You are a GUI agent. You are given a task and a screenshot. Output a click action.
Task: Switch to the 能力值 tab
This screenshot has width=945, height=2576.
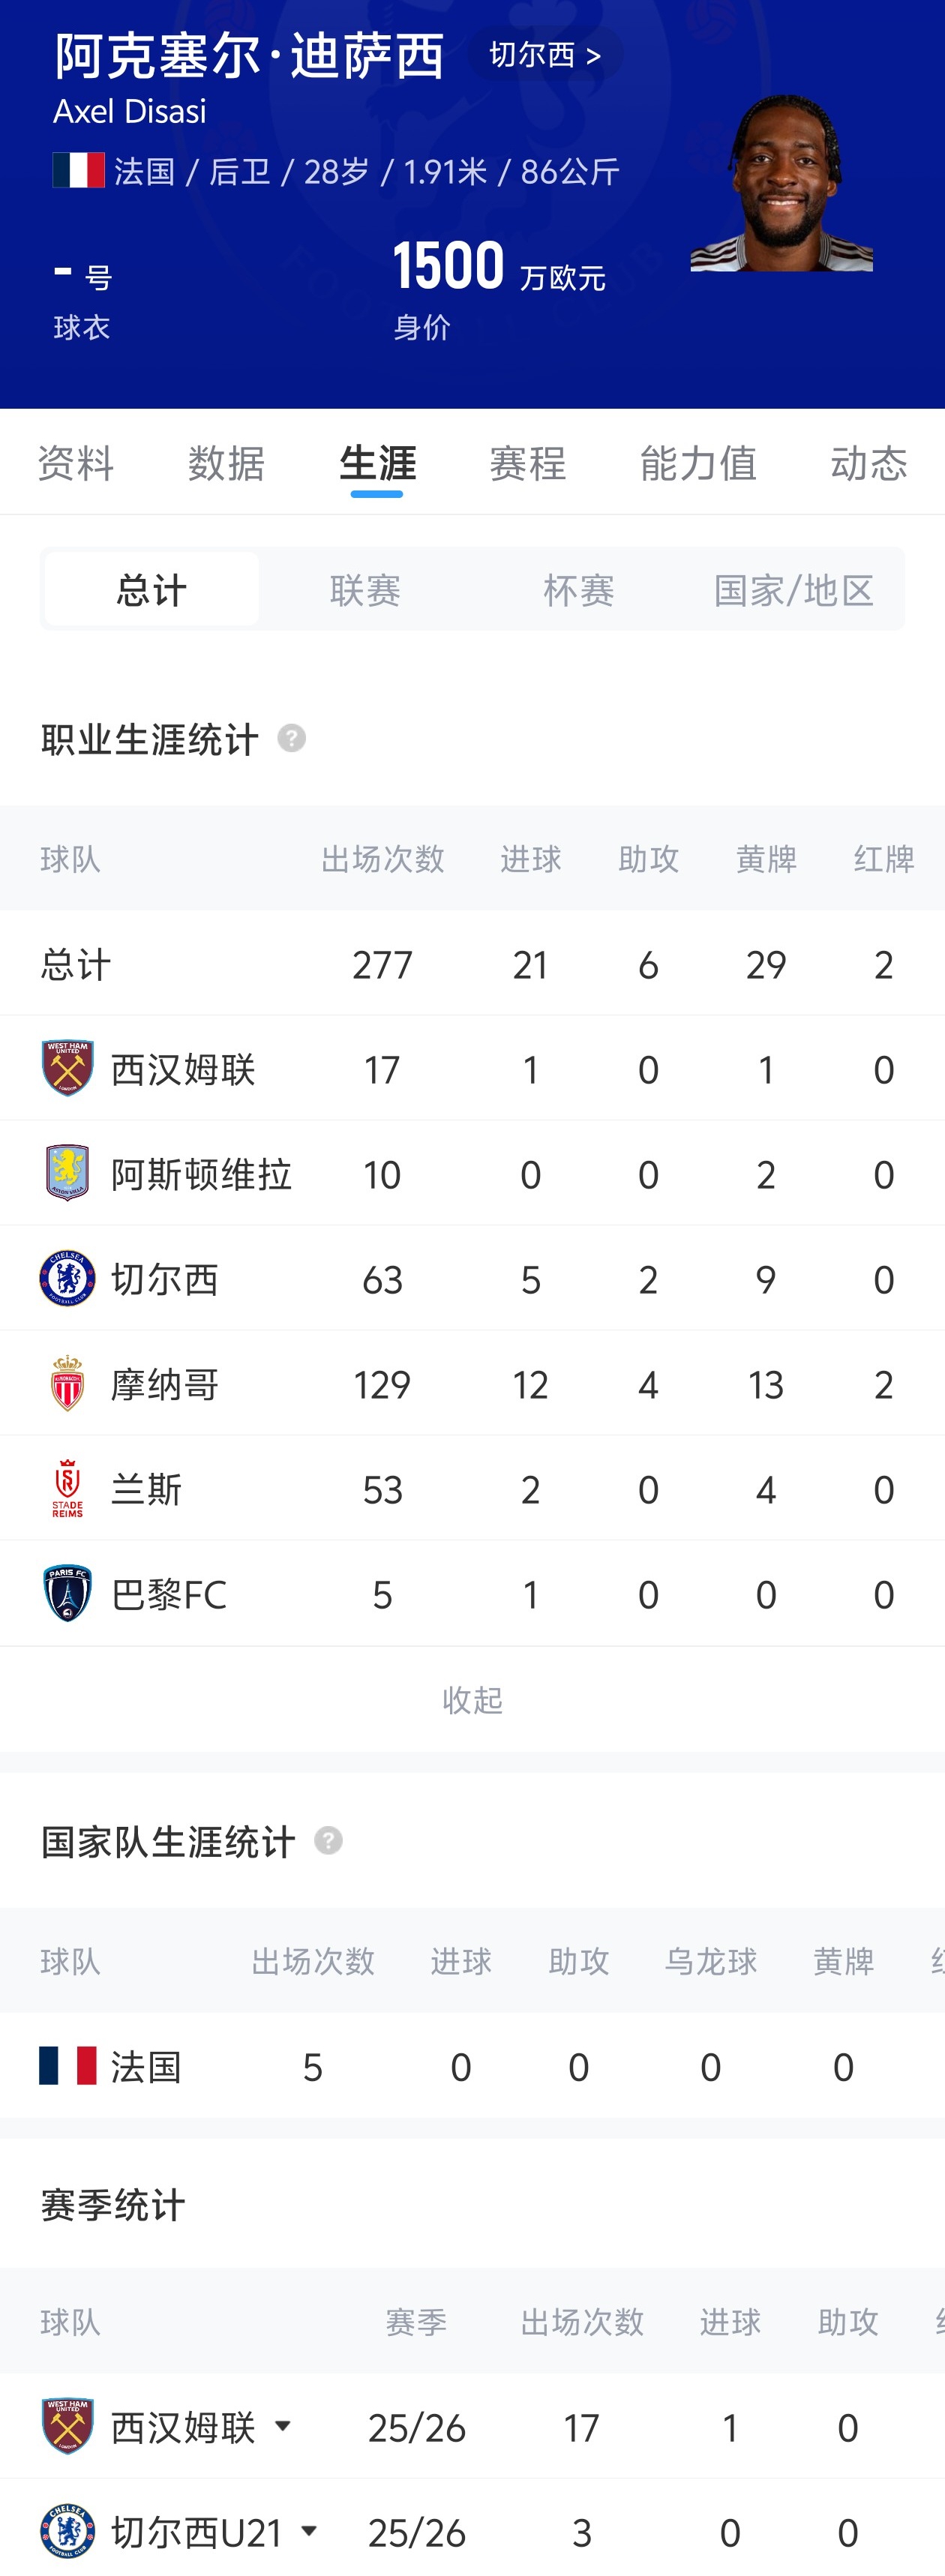point(698,463)
